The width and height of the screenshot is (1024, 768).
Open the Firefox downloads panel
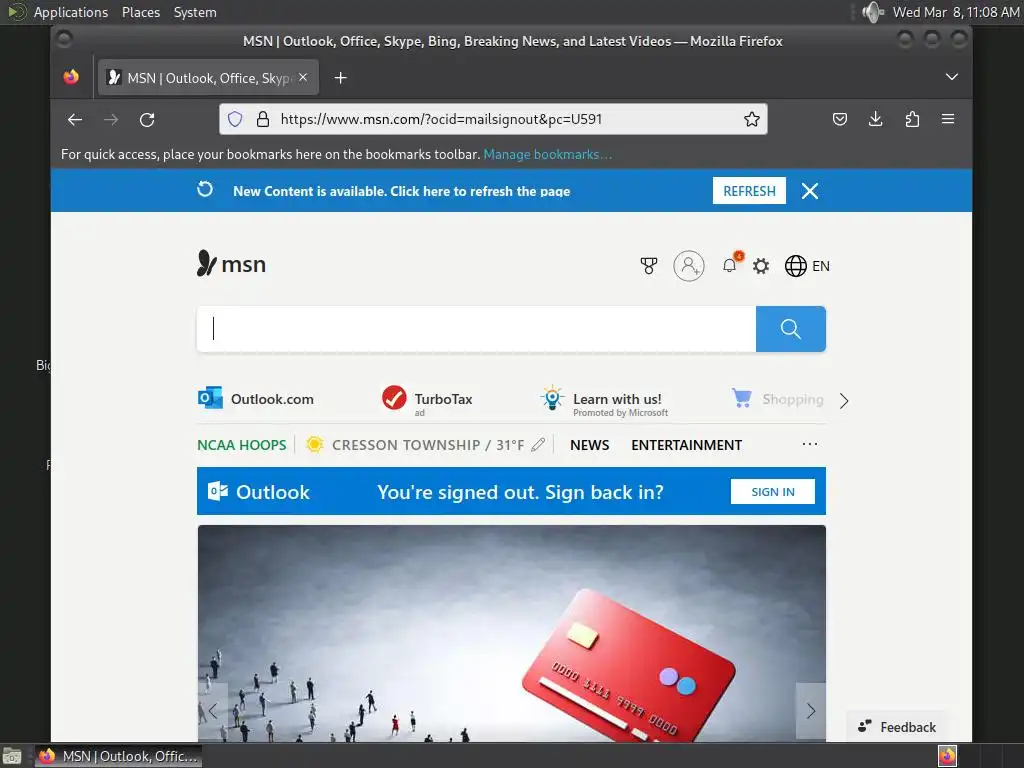[x=876, y=119]
